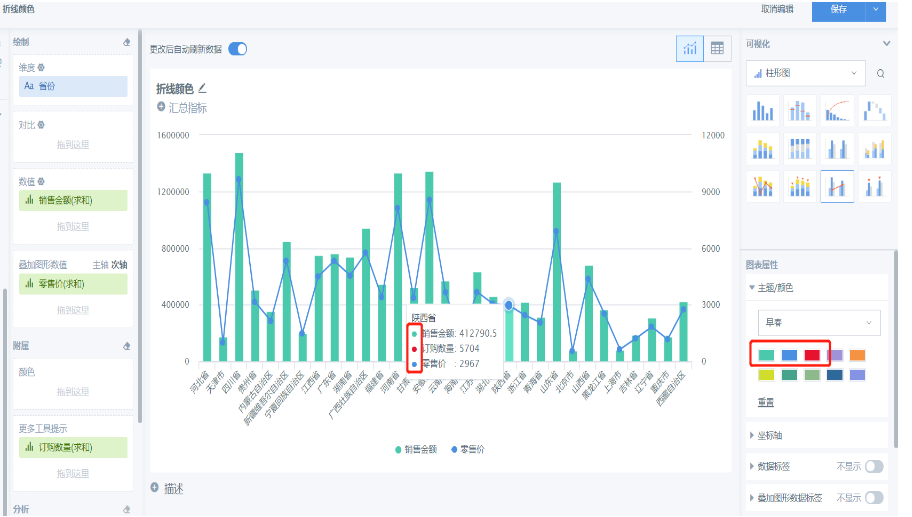
Task: Click the 保存 save button
Action: [x=838, y=9]
